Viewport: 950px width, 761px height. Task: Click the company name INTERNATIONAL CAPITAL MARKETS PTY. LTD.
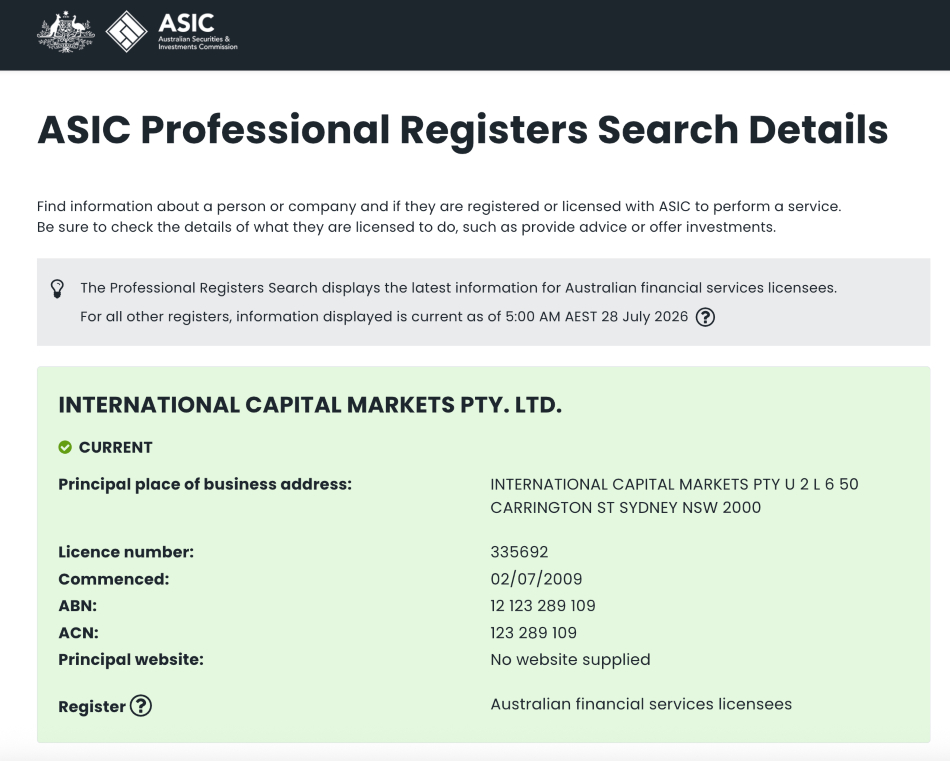[x=310, y=405]
